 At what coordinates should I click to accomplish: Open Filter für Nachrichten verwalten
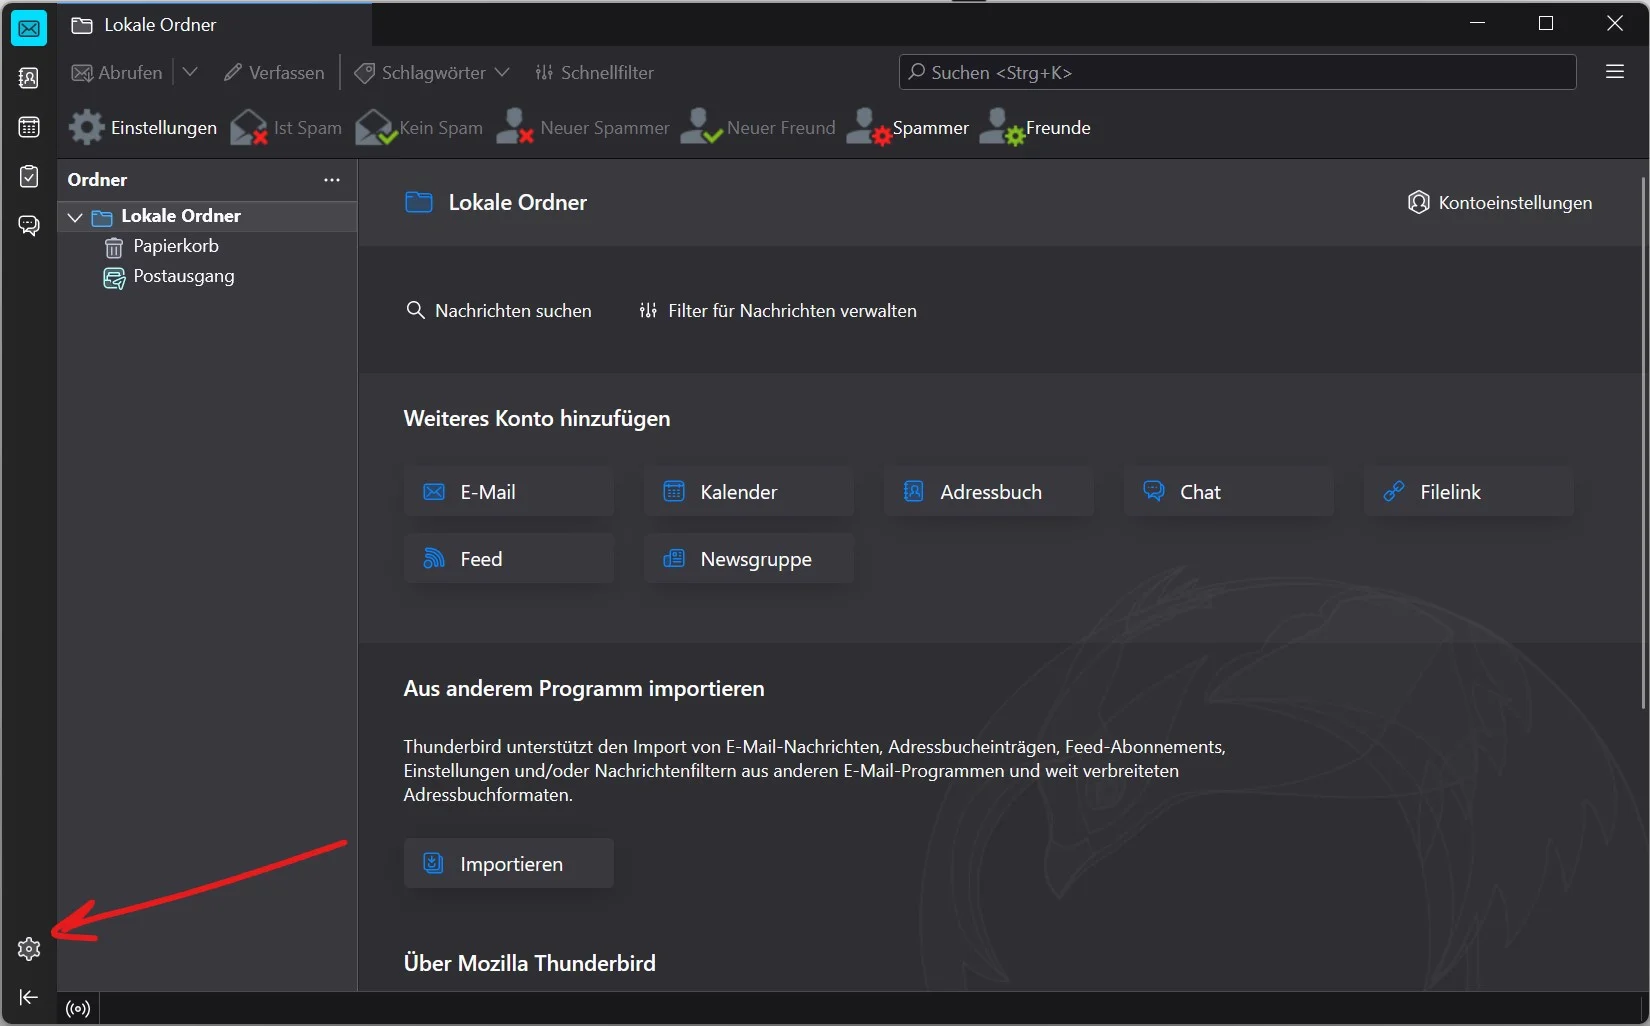click(778, 311)
